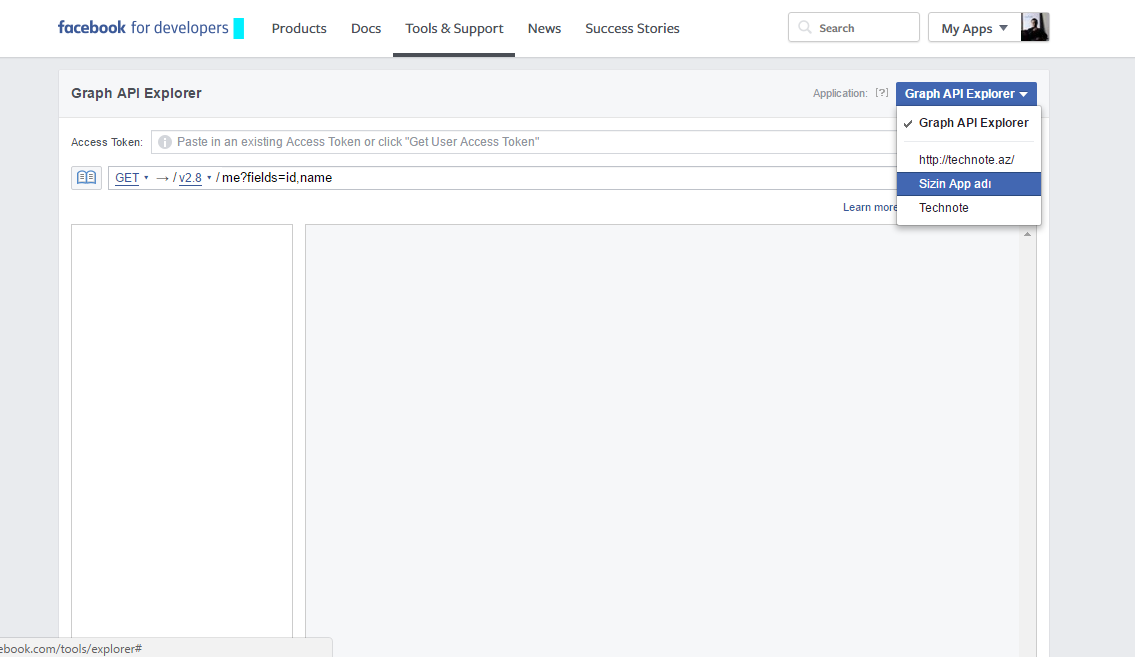The height and width of the screenshot is (657, 1135).
Task: Click into the Access Token input field
Action: pyautogui.click(x=520, y=142)
